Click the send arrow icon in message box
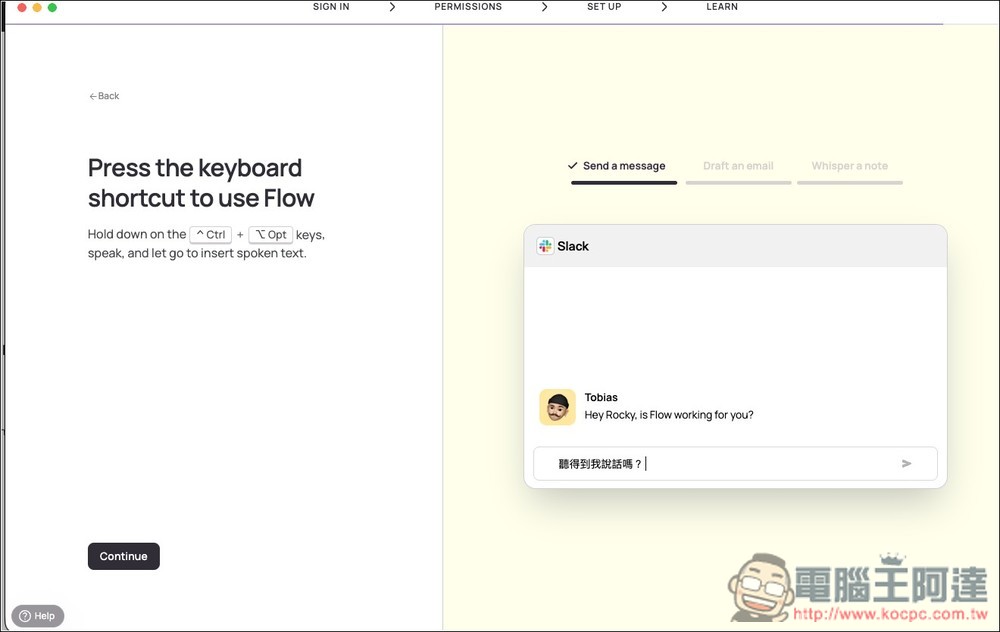The width and height of the screenshot is (1000, 632). coord(906,464)
